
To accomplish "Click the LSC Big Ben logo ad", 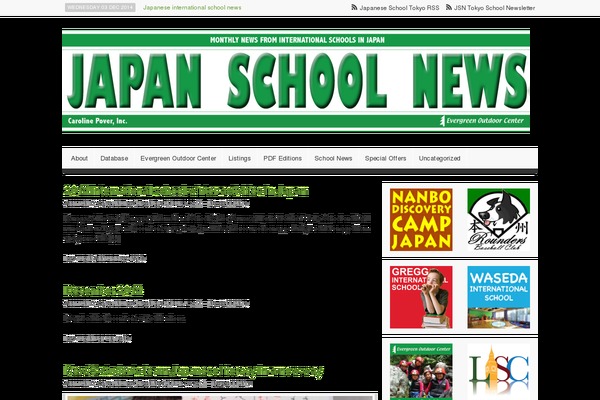I will (x=498, y=372).
